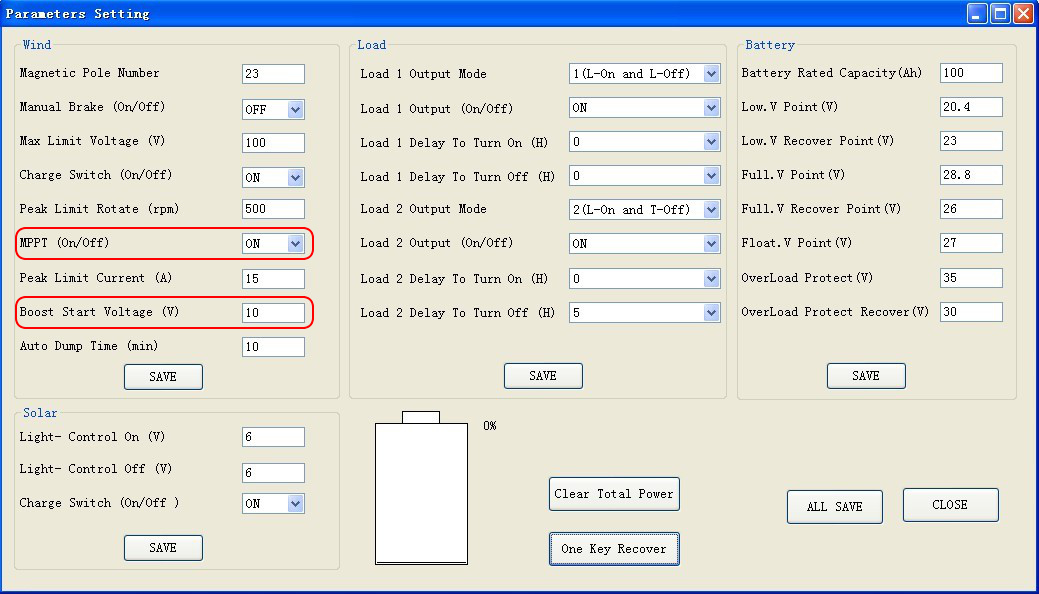This screenshot has height=594, width=1039.
Task: Click the ALL SAVE button
Action: point(835,506)
